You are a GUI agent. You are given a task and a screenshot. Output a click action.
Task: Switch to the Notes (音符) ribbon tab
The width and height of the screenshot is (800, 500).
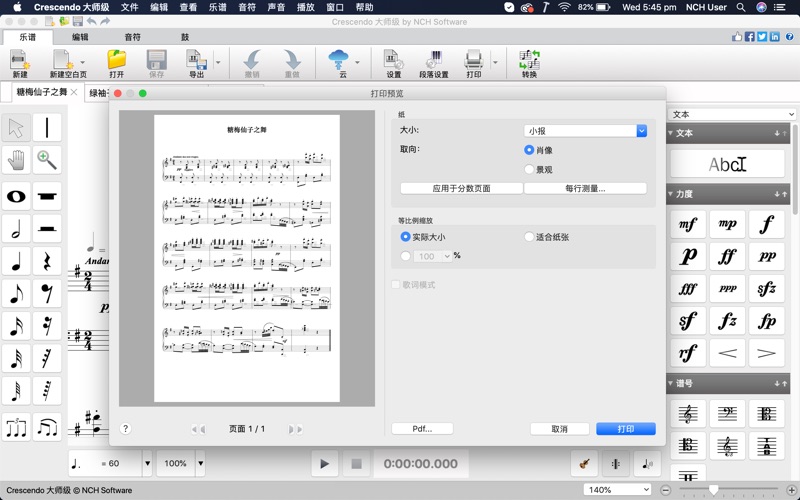click(133, 37)
